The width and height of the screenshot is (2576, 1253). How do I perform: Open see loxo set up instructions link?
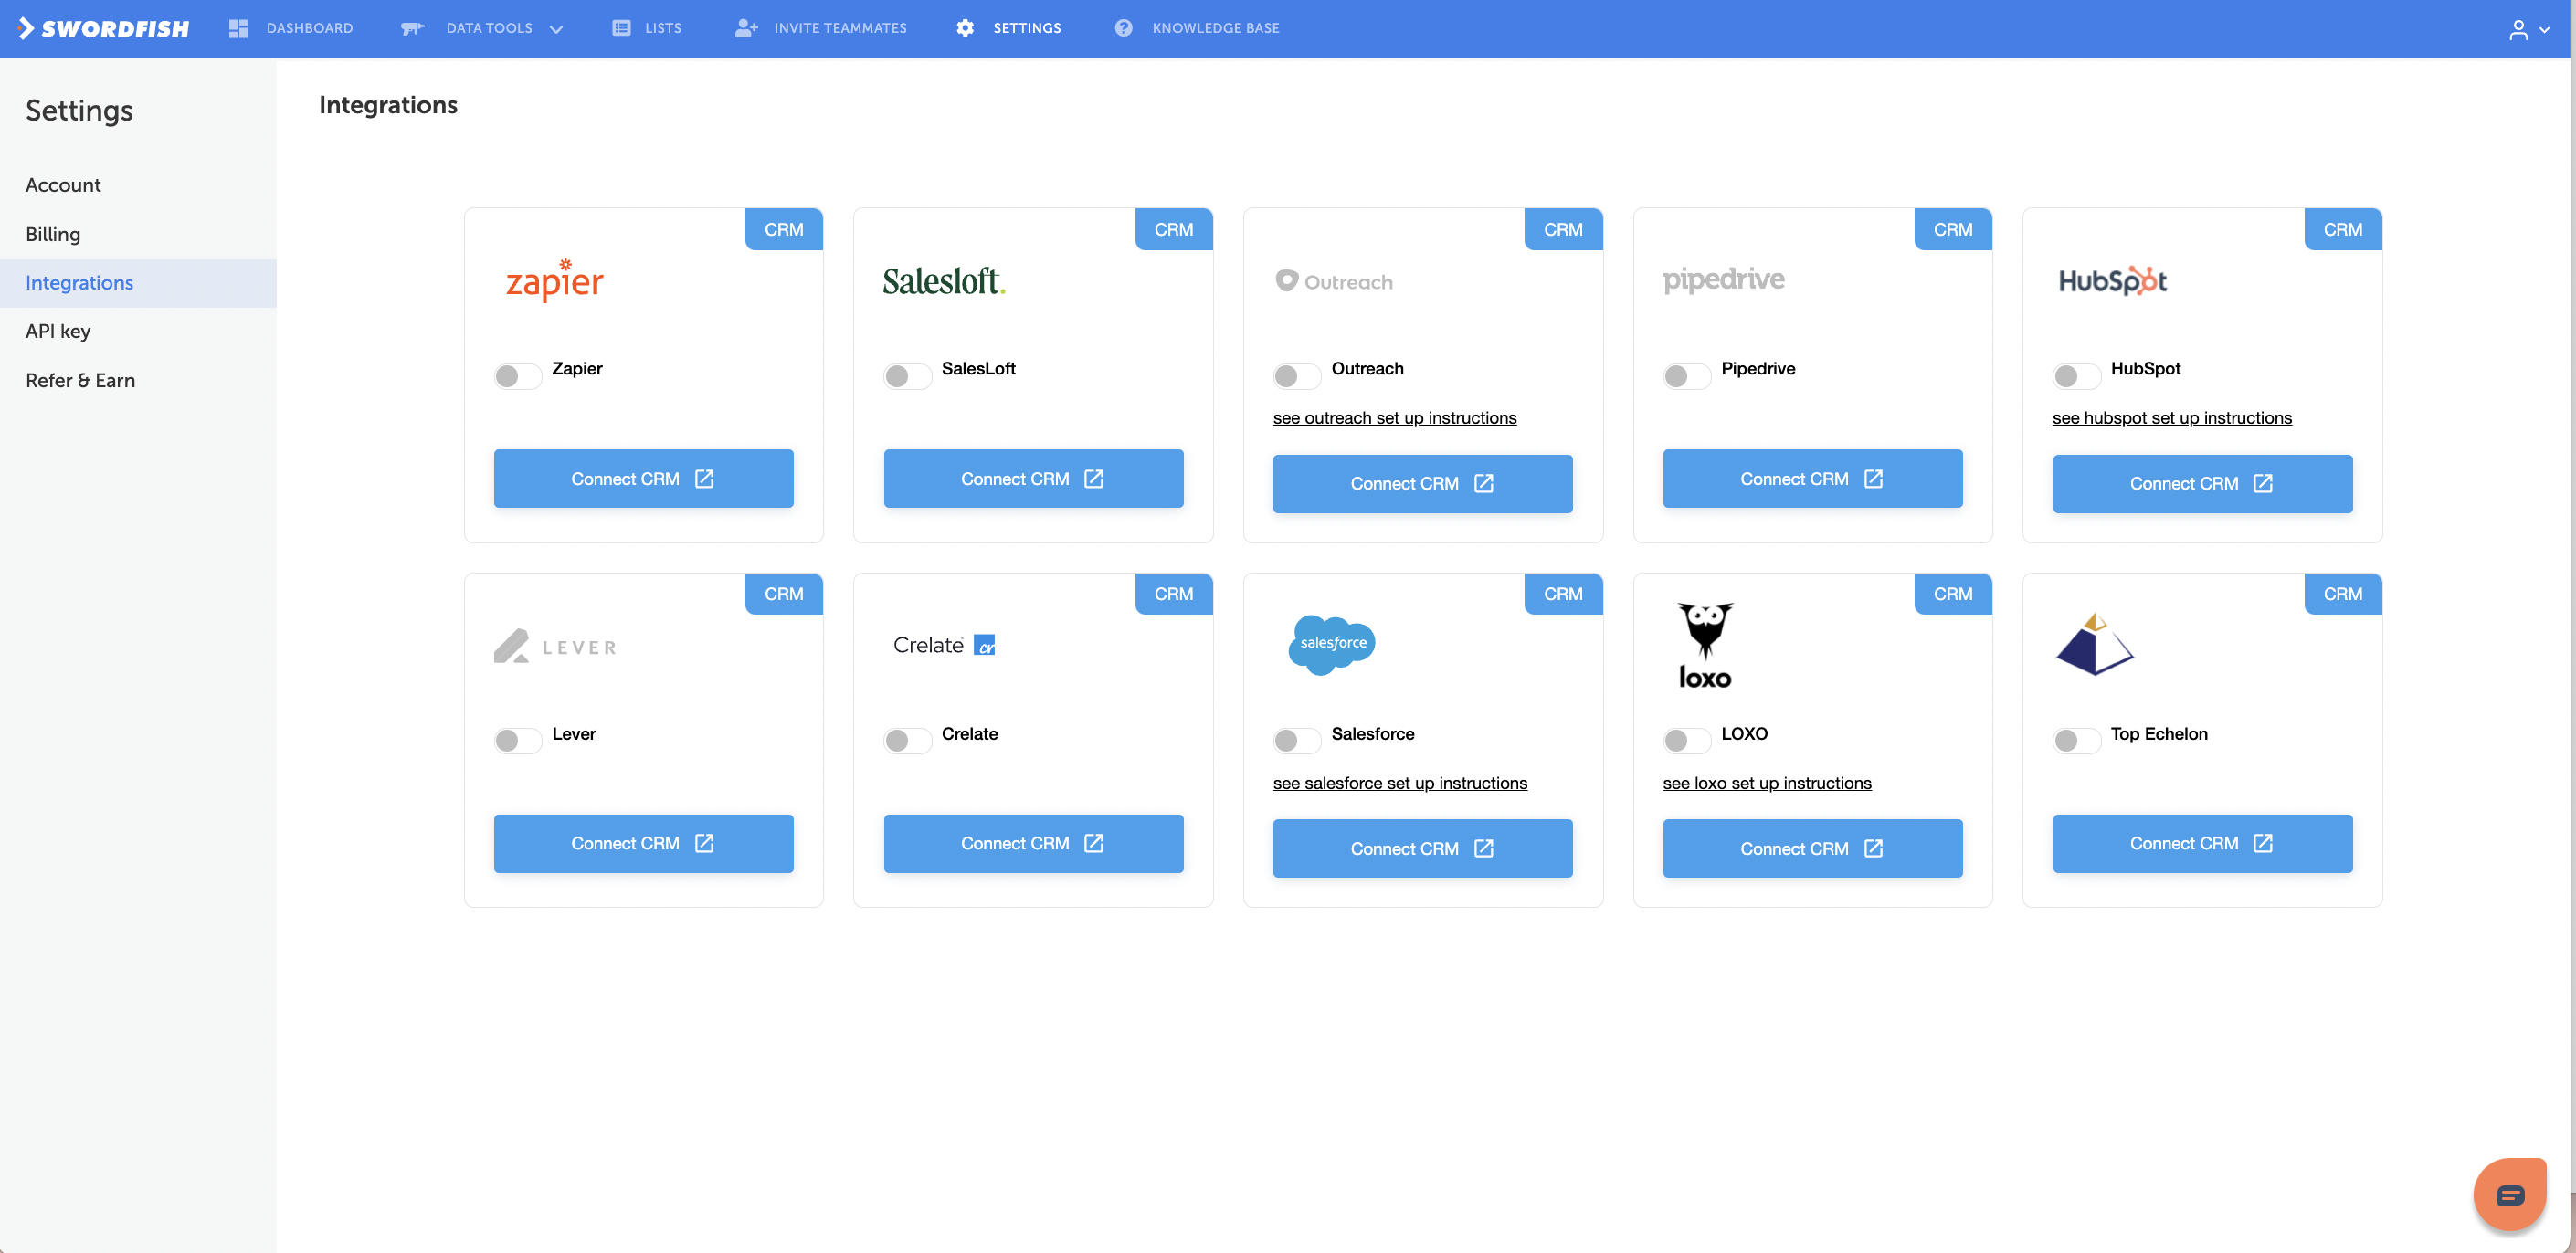1766,783
